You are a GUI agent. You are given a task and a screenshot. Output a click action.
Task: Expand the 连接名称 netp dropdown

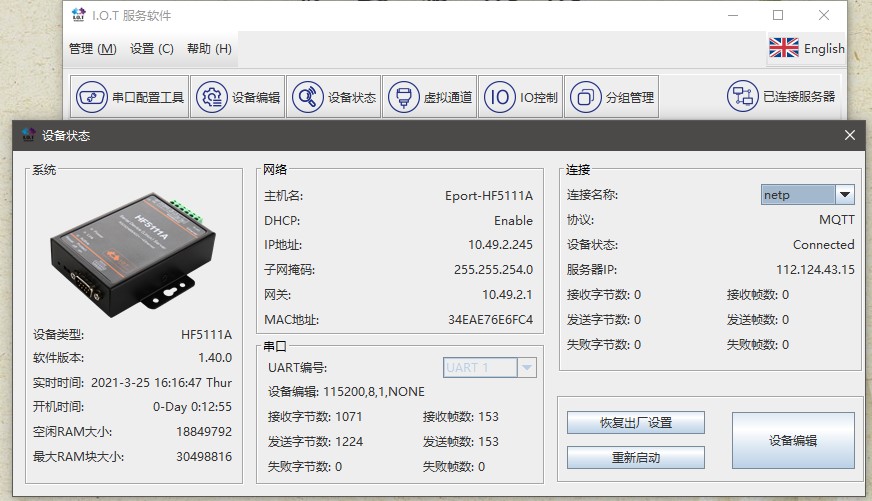pos(844,195)
